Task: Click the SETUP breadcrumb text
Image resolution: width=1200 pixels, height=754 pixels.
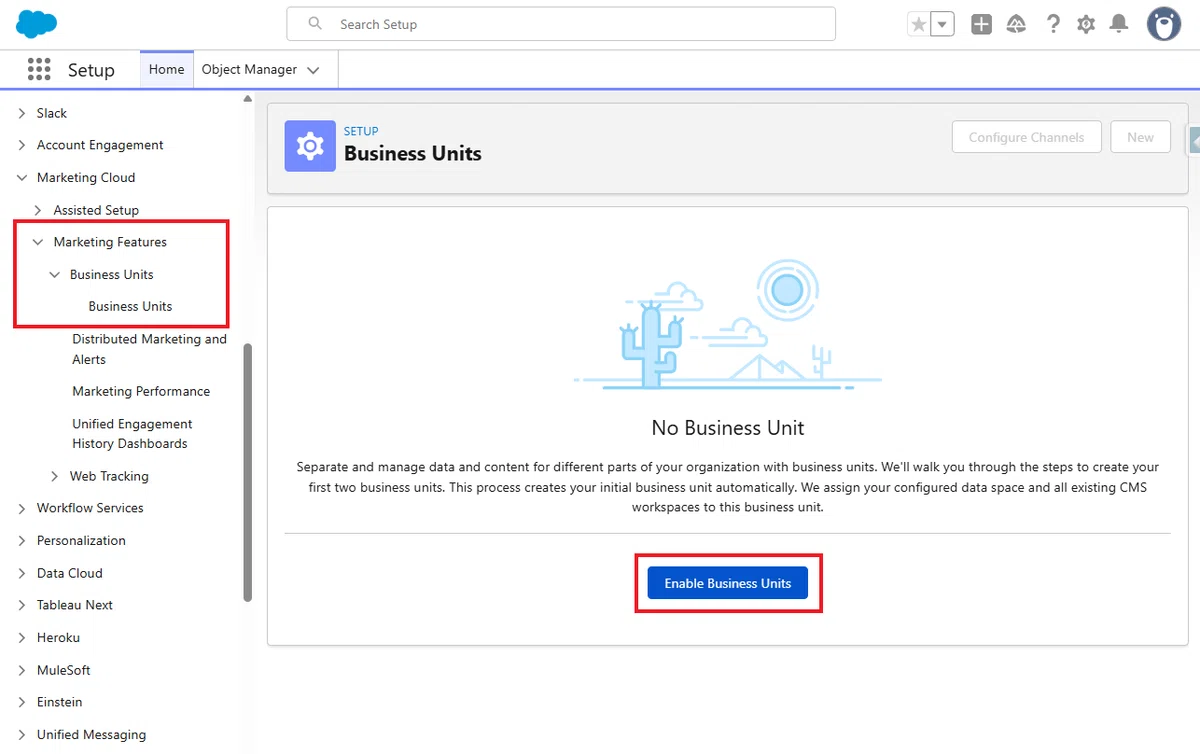Action: point(361,131)
